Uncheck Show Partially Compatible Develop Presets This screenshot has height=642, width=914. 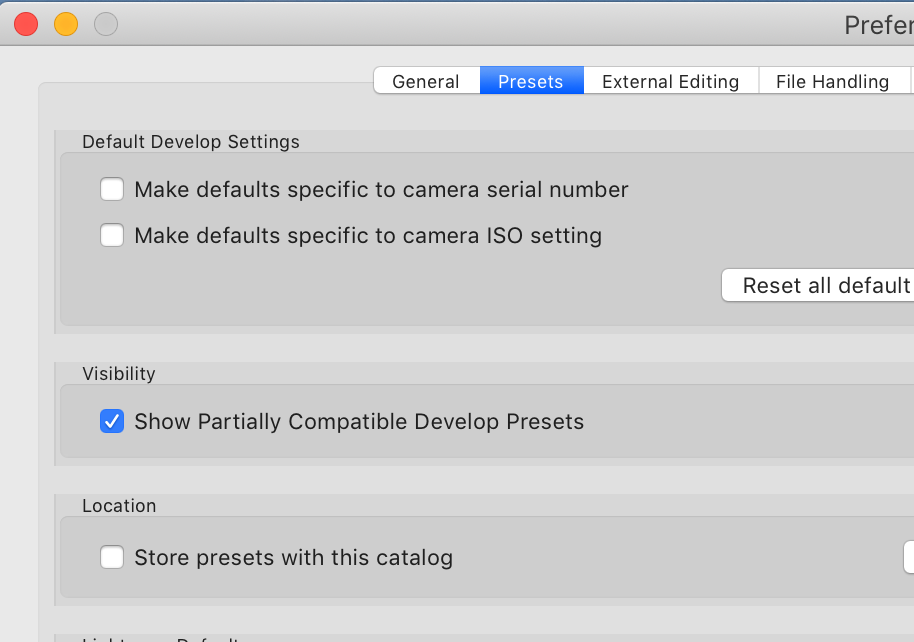(x=112, y=422)
